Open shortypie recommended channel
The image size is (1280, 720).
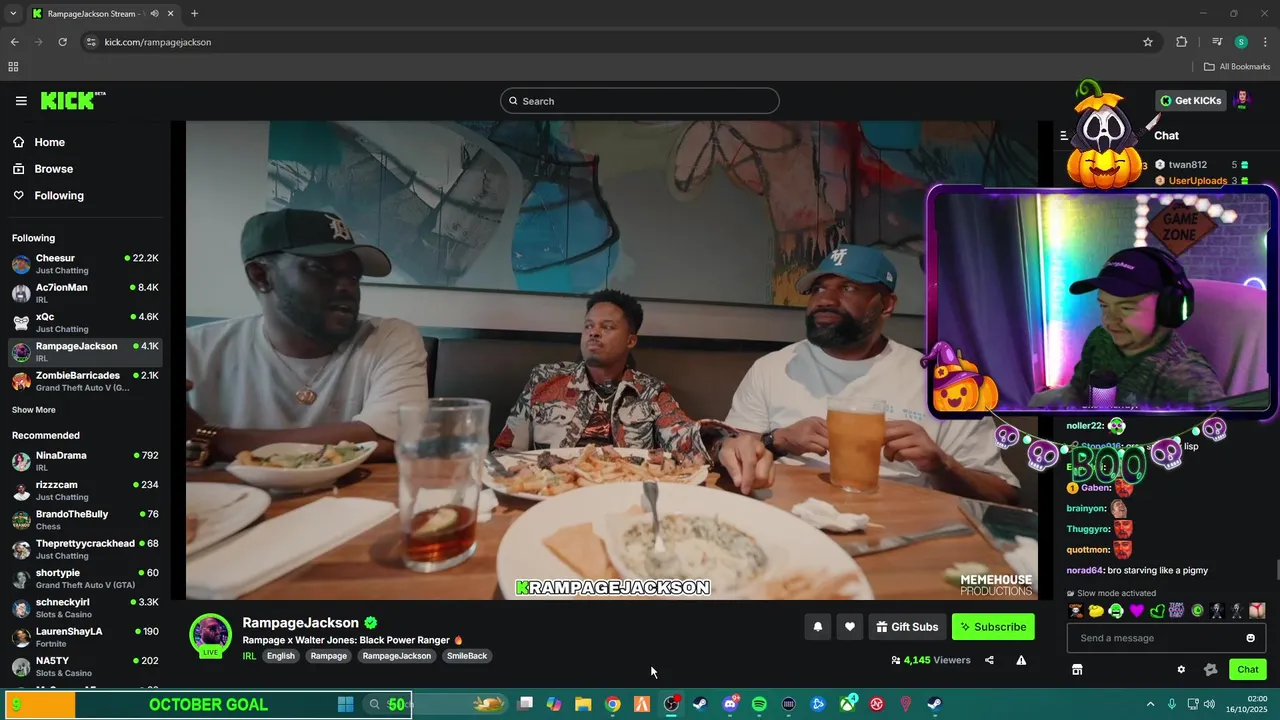coord(85,578)
